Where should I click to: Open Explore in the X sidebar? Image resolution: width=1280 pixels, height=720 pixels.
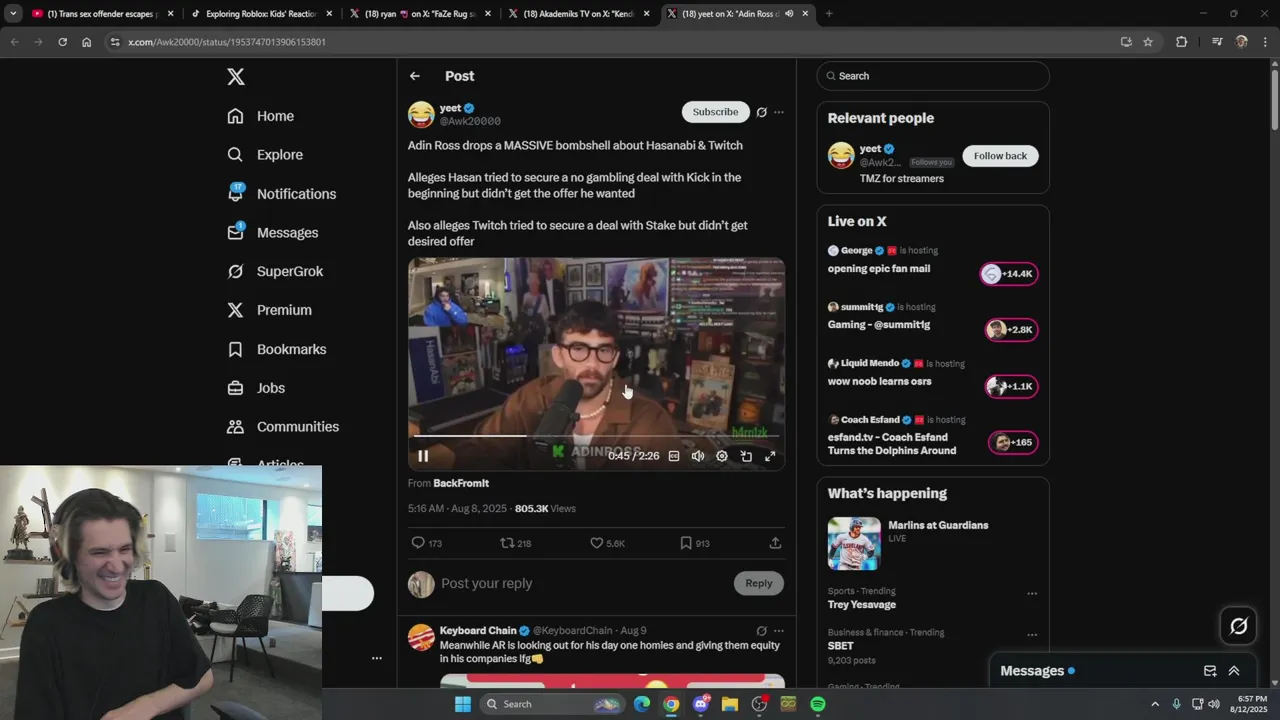click(264, 155)
